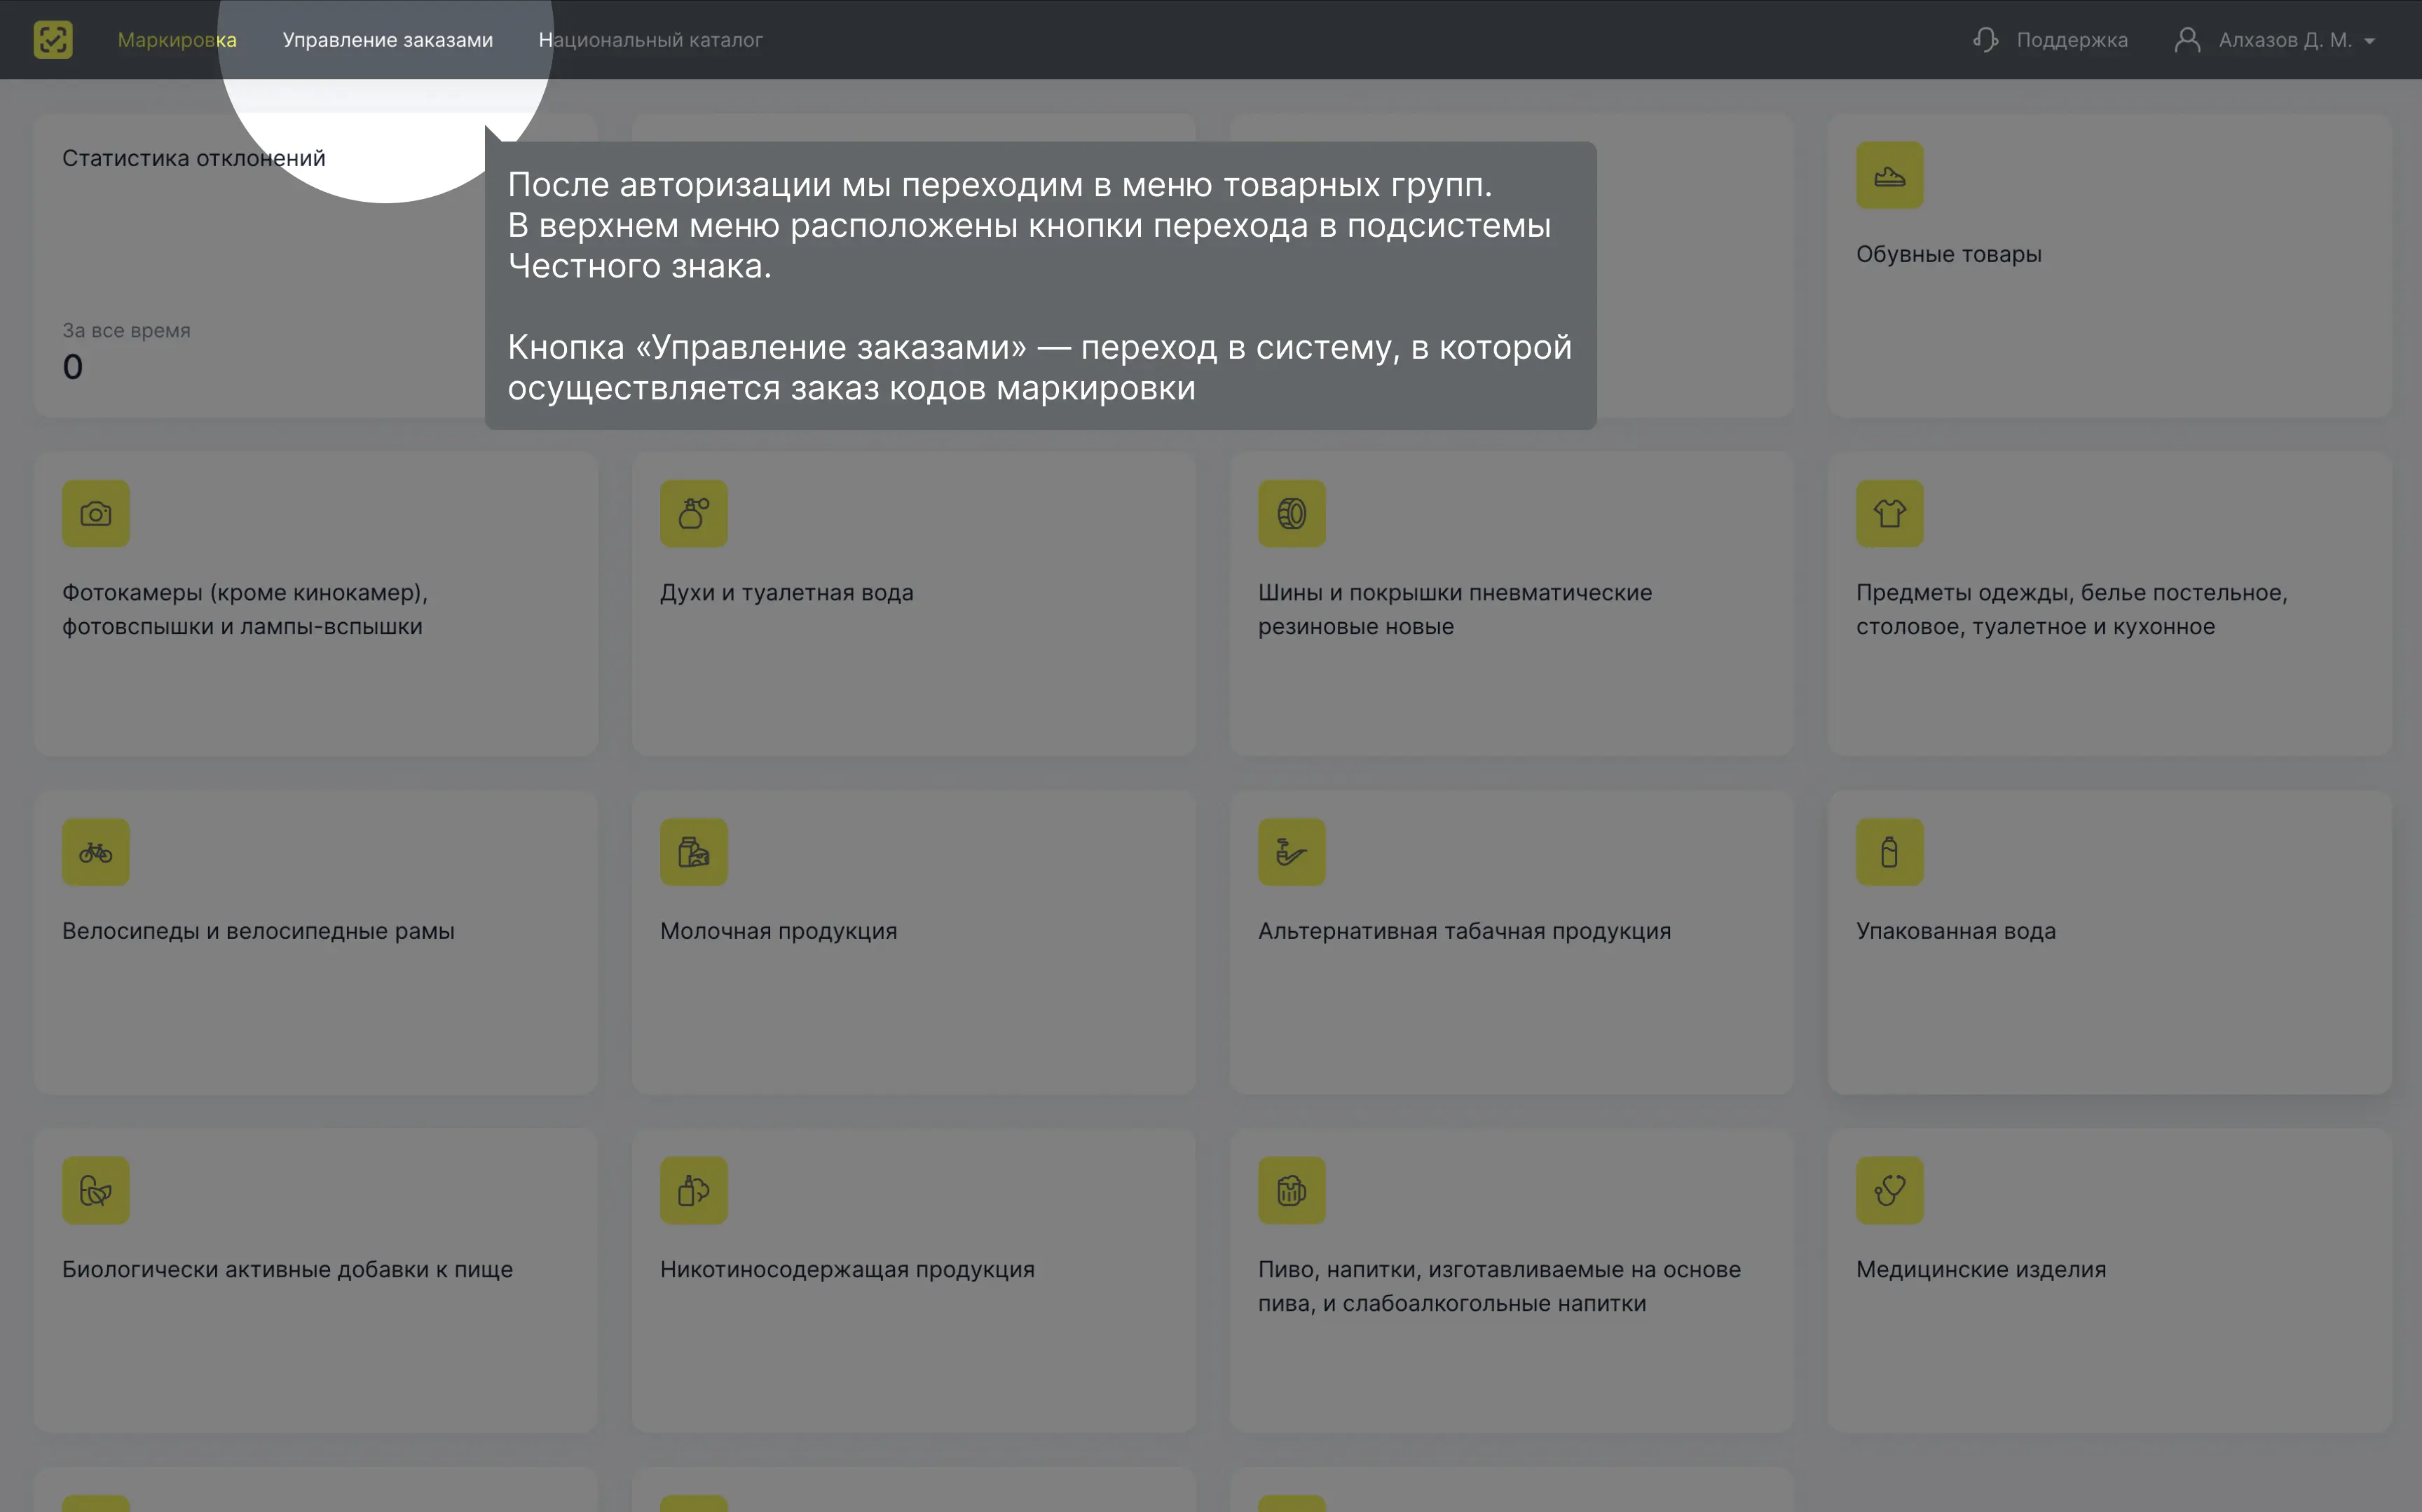The image size is (2422, 1512).
Task: Click the pills and leaf icon for БАД
Action: (x=96, y=1190)
